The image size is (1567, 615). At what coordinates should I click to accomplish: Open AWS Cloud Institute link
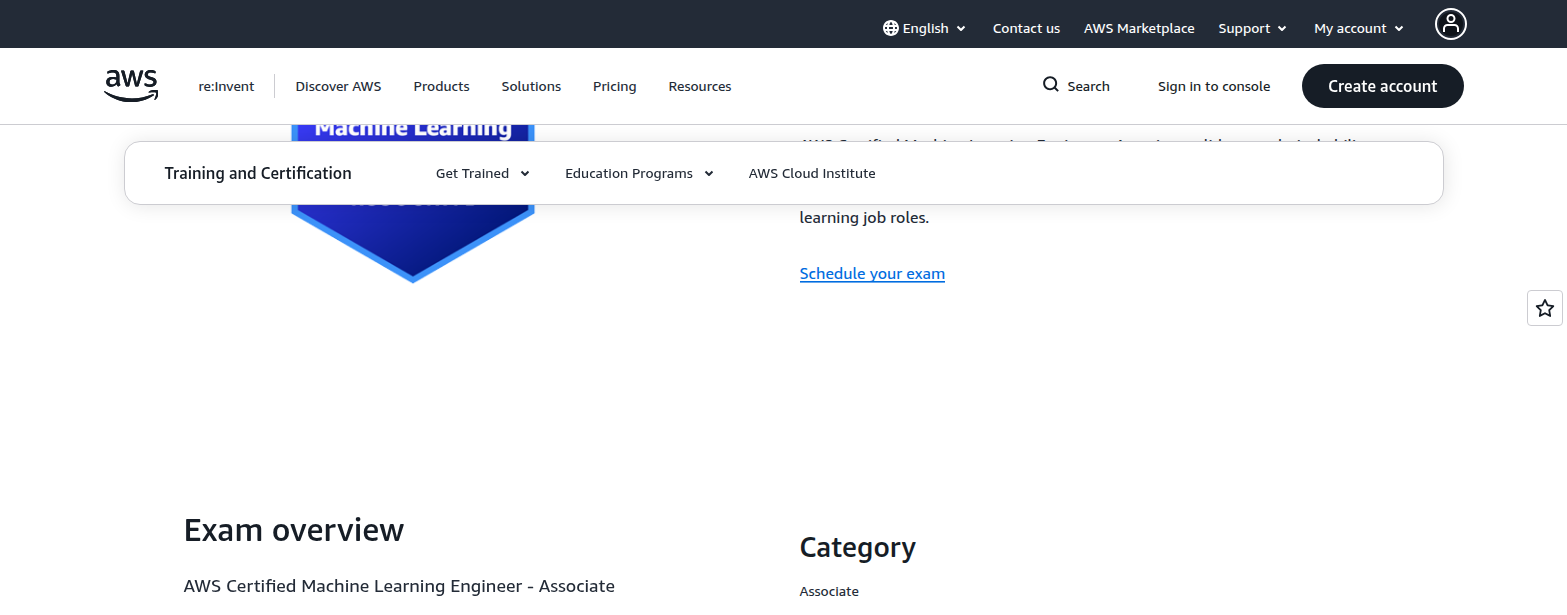[x=812, y=173]
